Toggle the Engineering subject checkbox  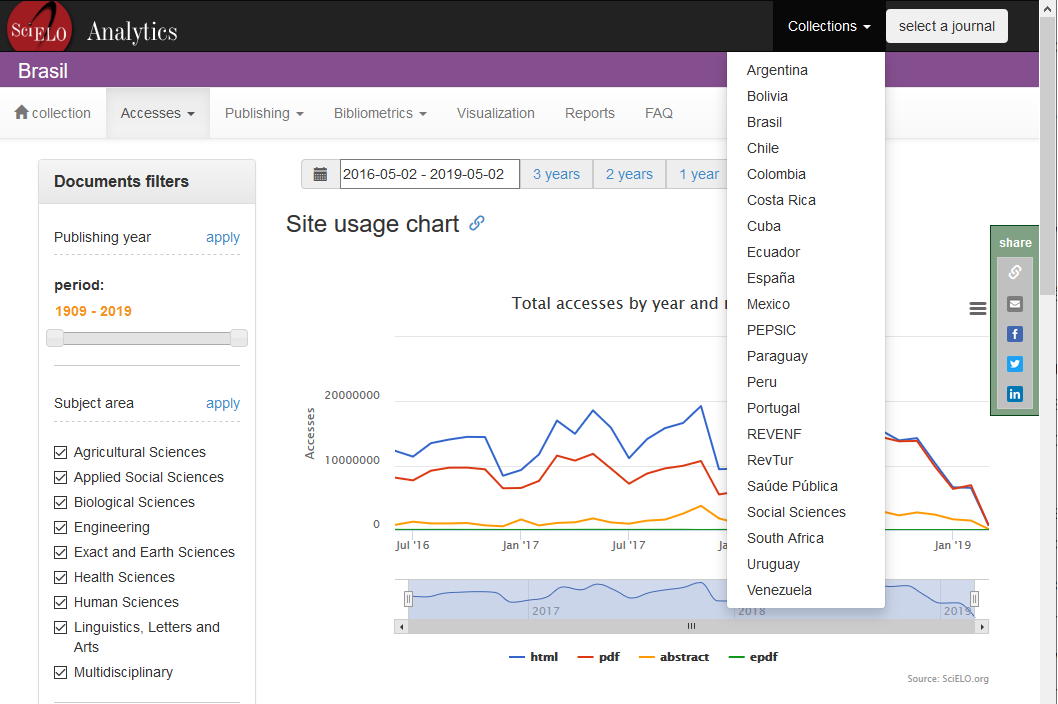pyautogui.click(x=61, y=527)
